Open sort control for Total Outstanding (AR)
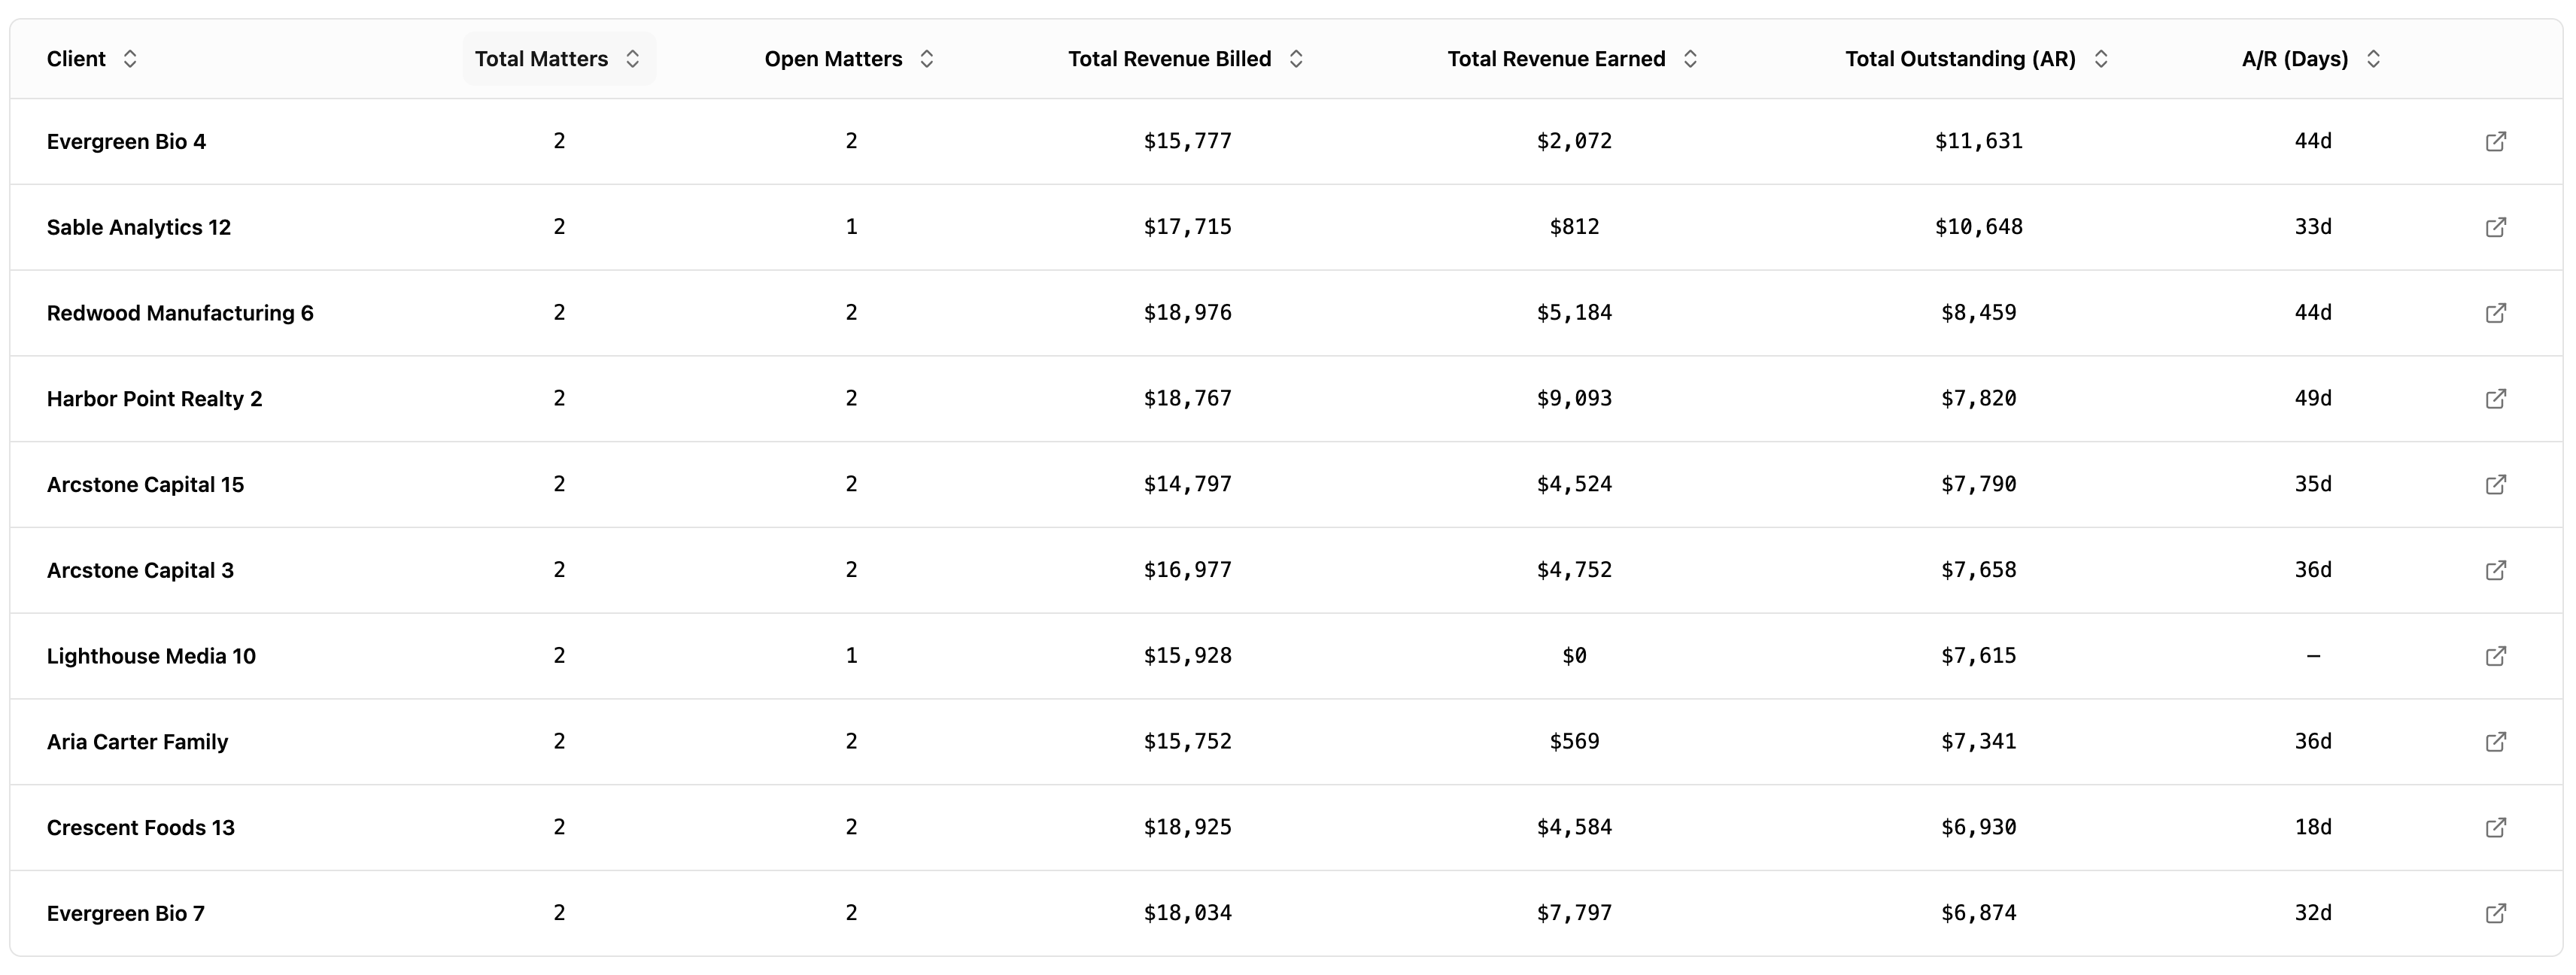Viewport: 2576px width, 975px height. click(2102, 58)
